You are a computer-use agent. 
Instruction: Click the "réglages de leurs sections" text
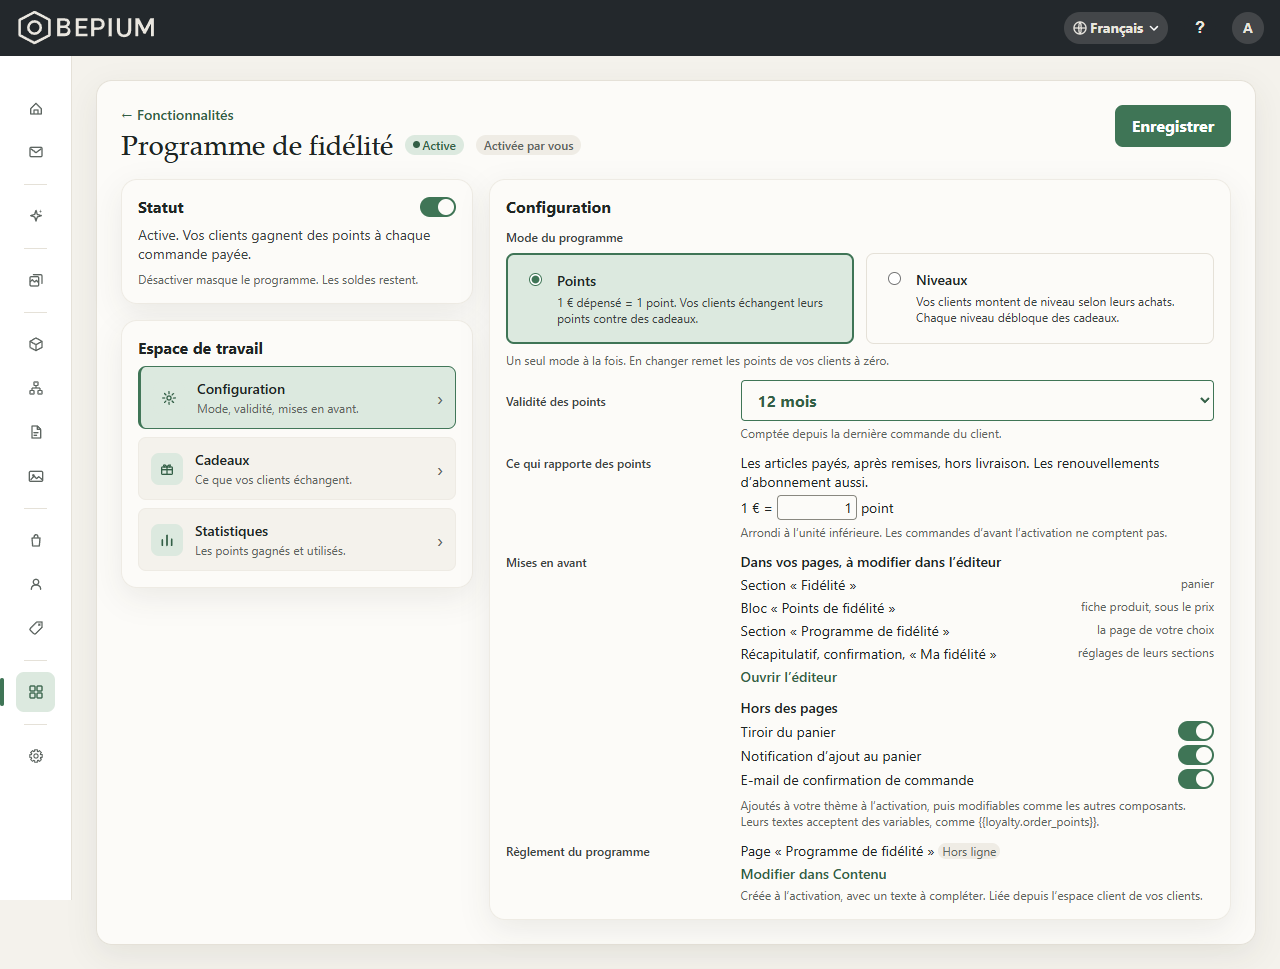1146,653
